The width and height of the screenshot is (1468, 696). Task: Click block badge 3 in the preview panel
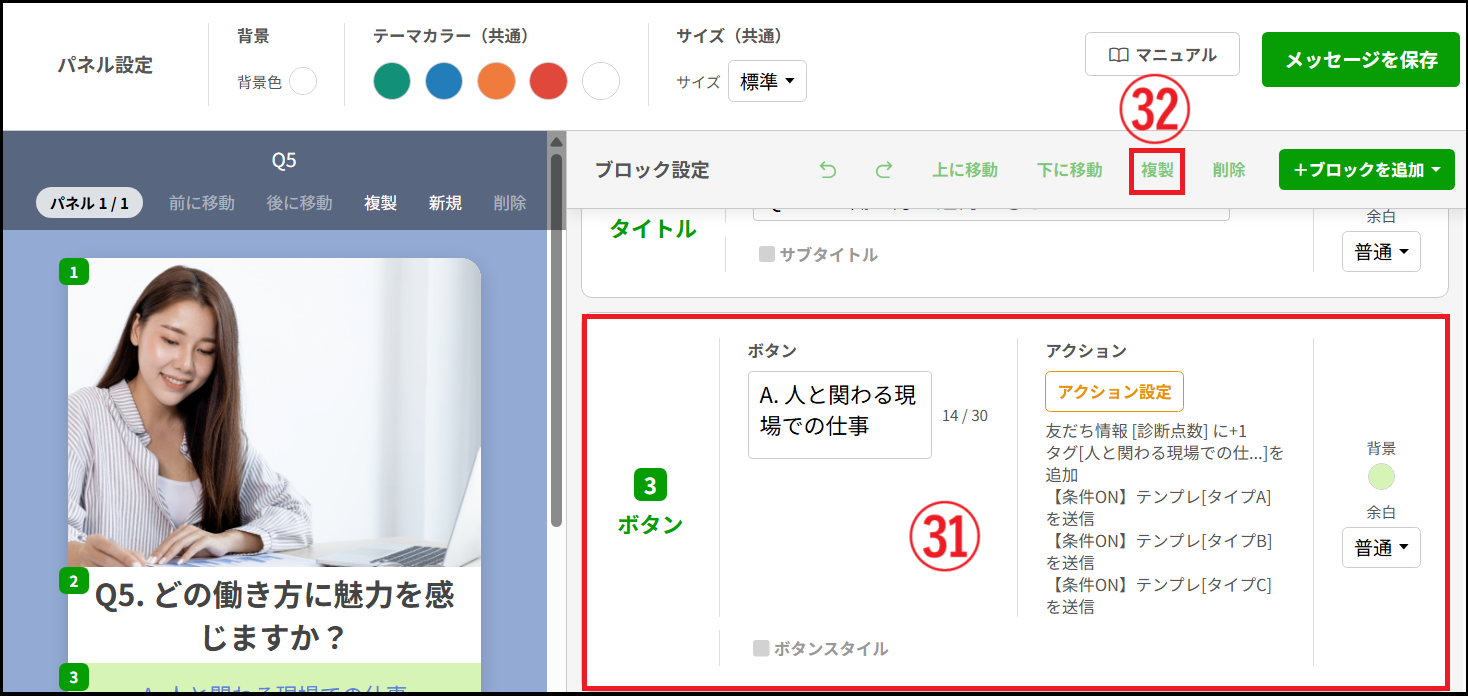click(x=74, y=677)
